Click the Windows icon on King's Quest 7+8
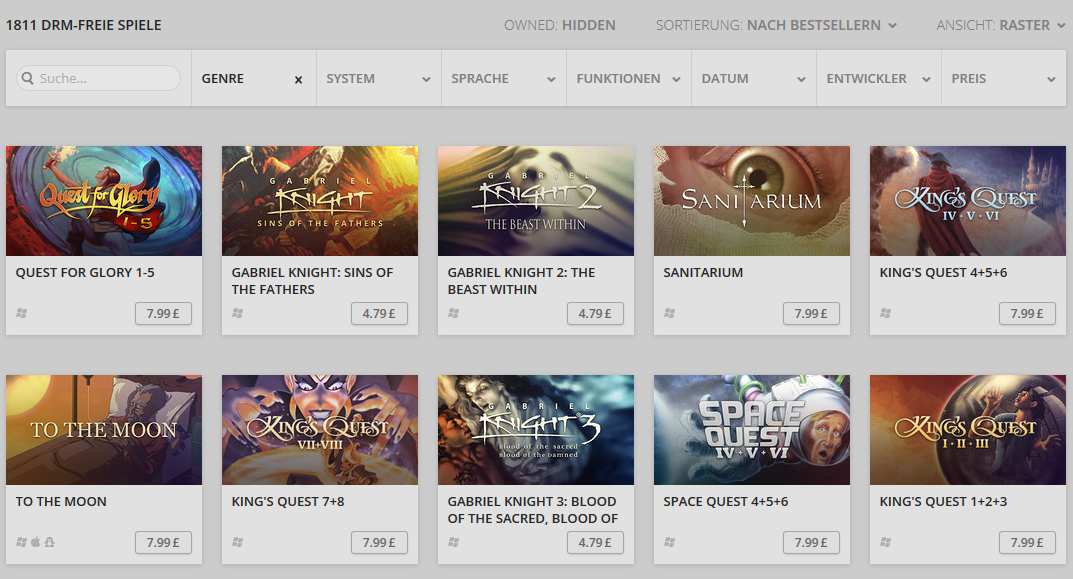The height and width of the screenshot is (579, 1073). 237,542
